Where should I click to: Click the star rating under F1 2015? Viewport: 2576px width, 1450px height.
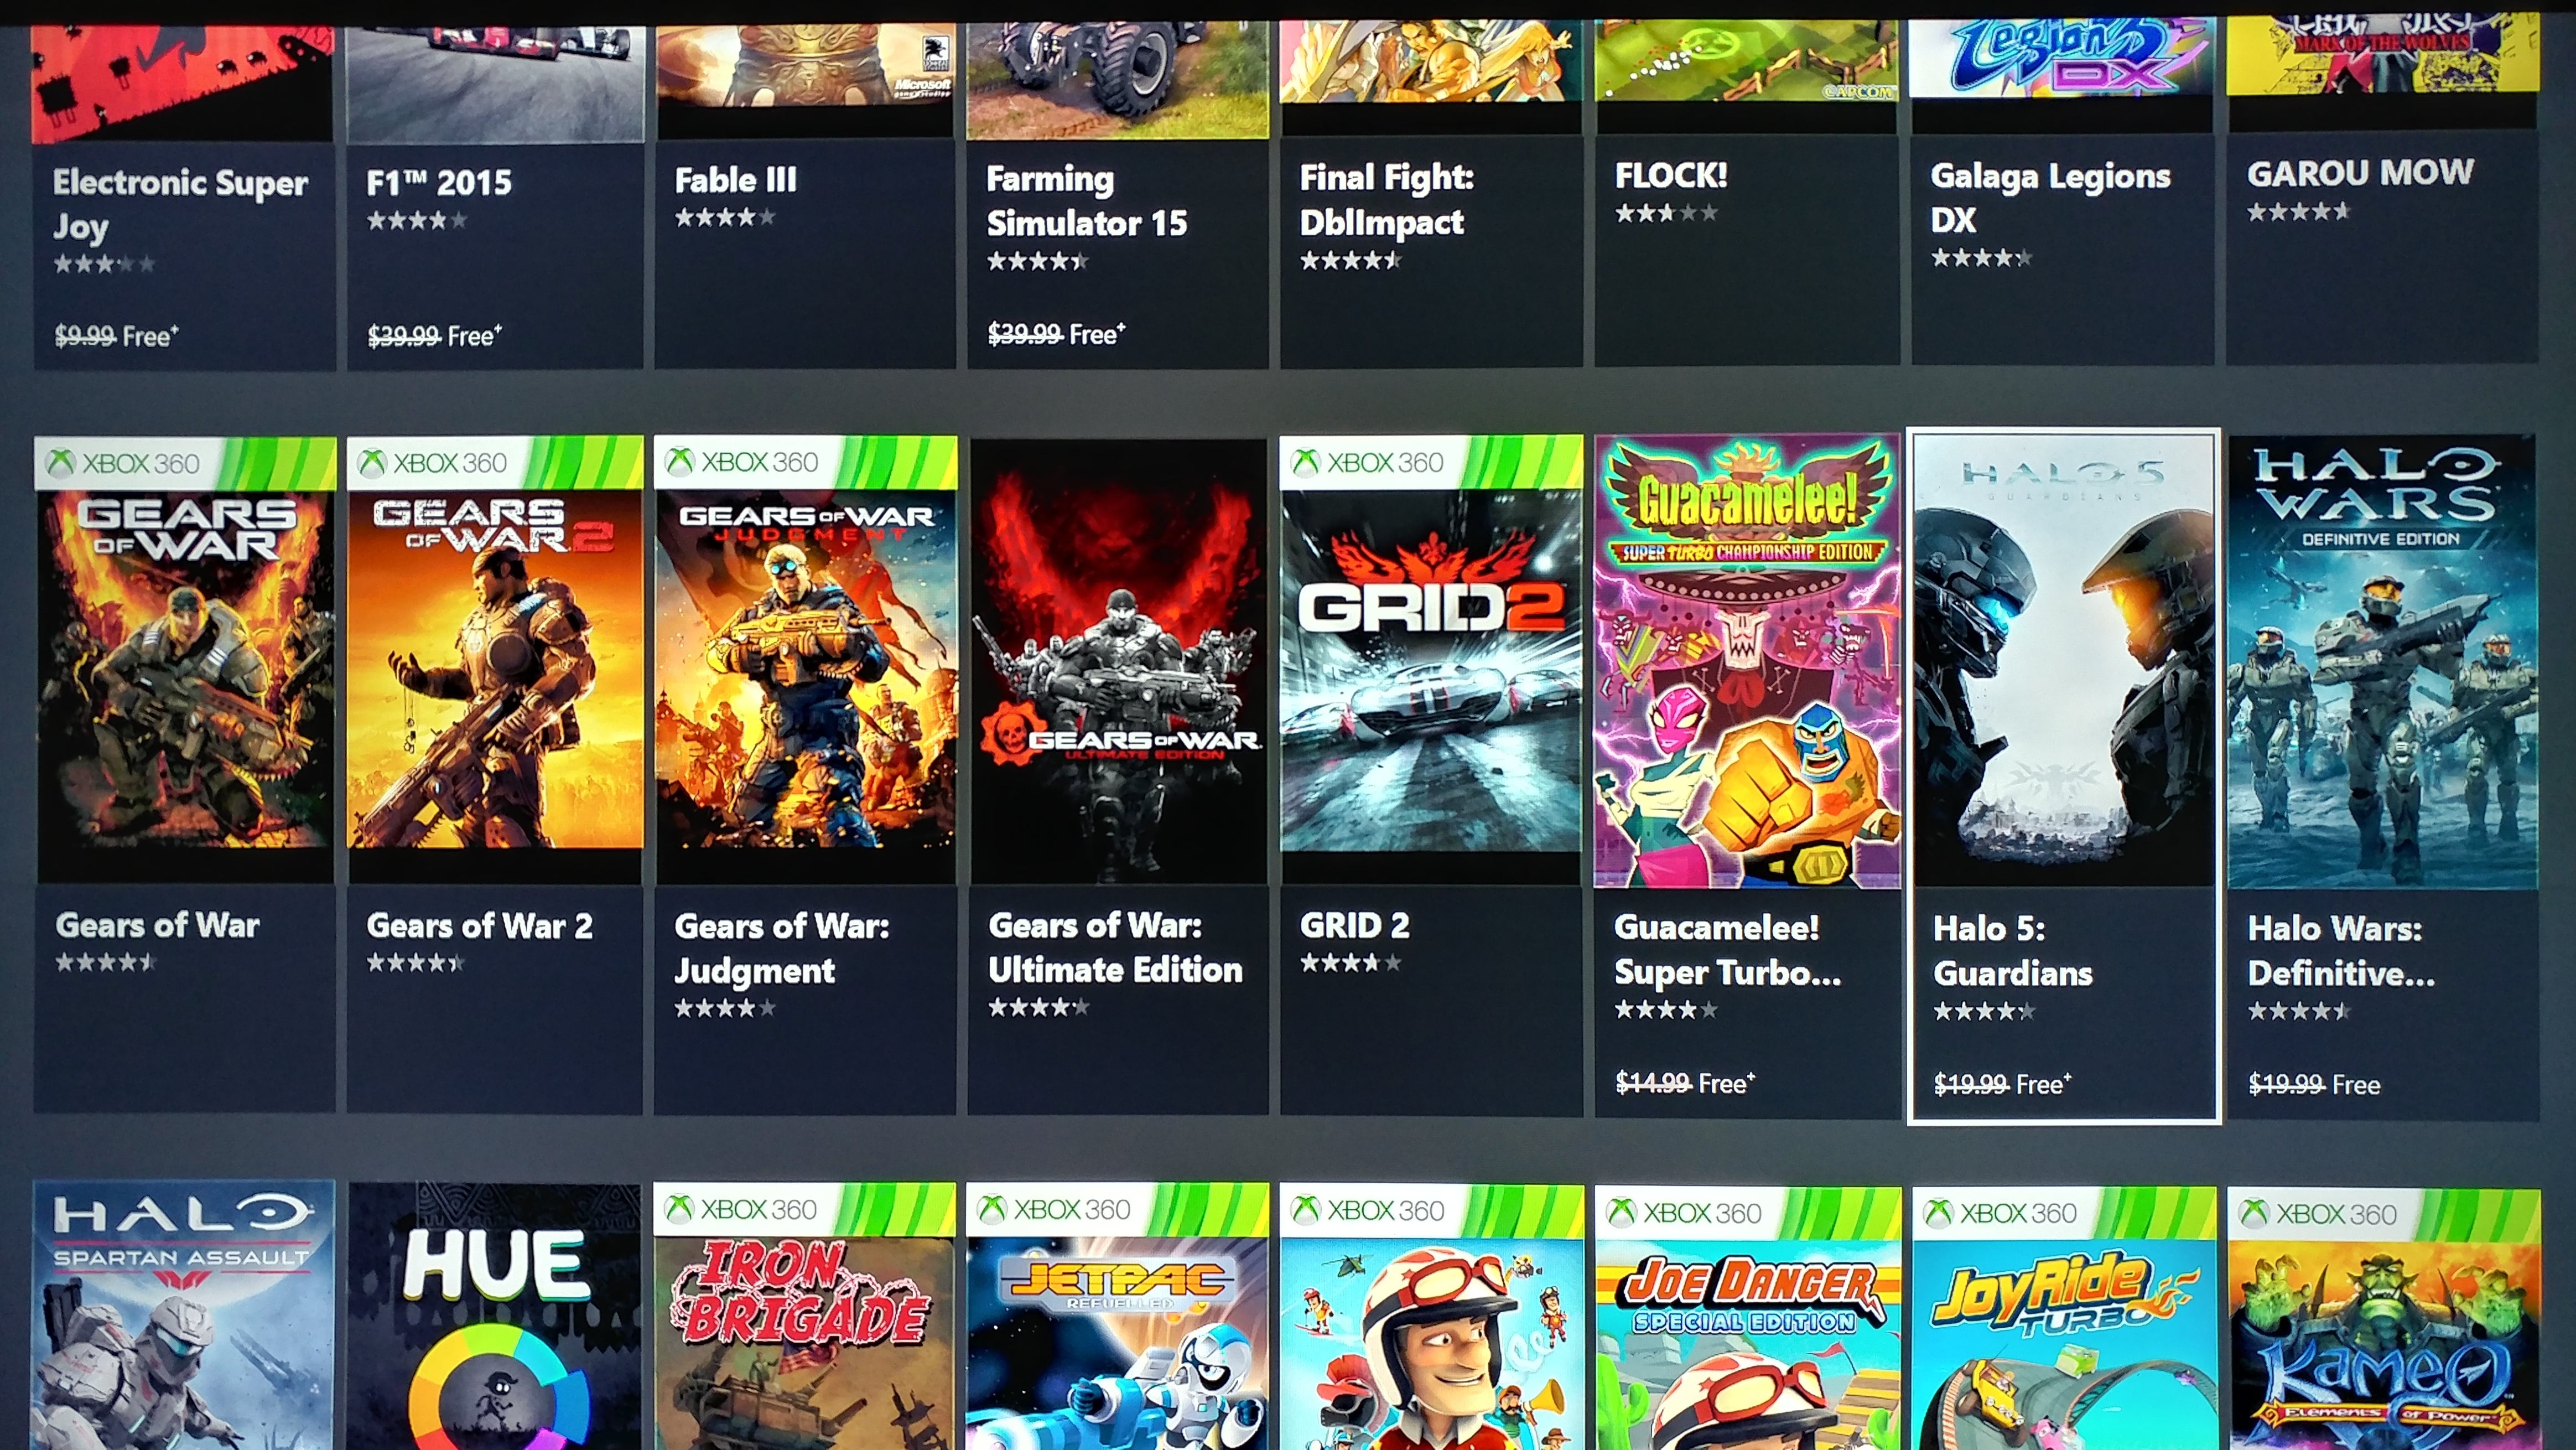click(x=416, y=220)
